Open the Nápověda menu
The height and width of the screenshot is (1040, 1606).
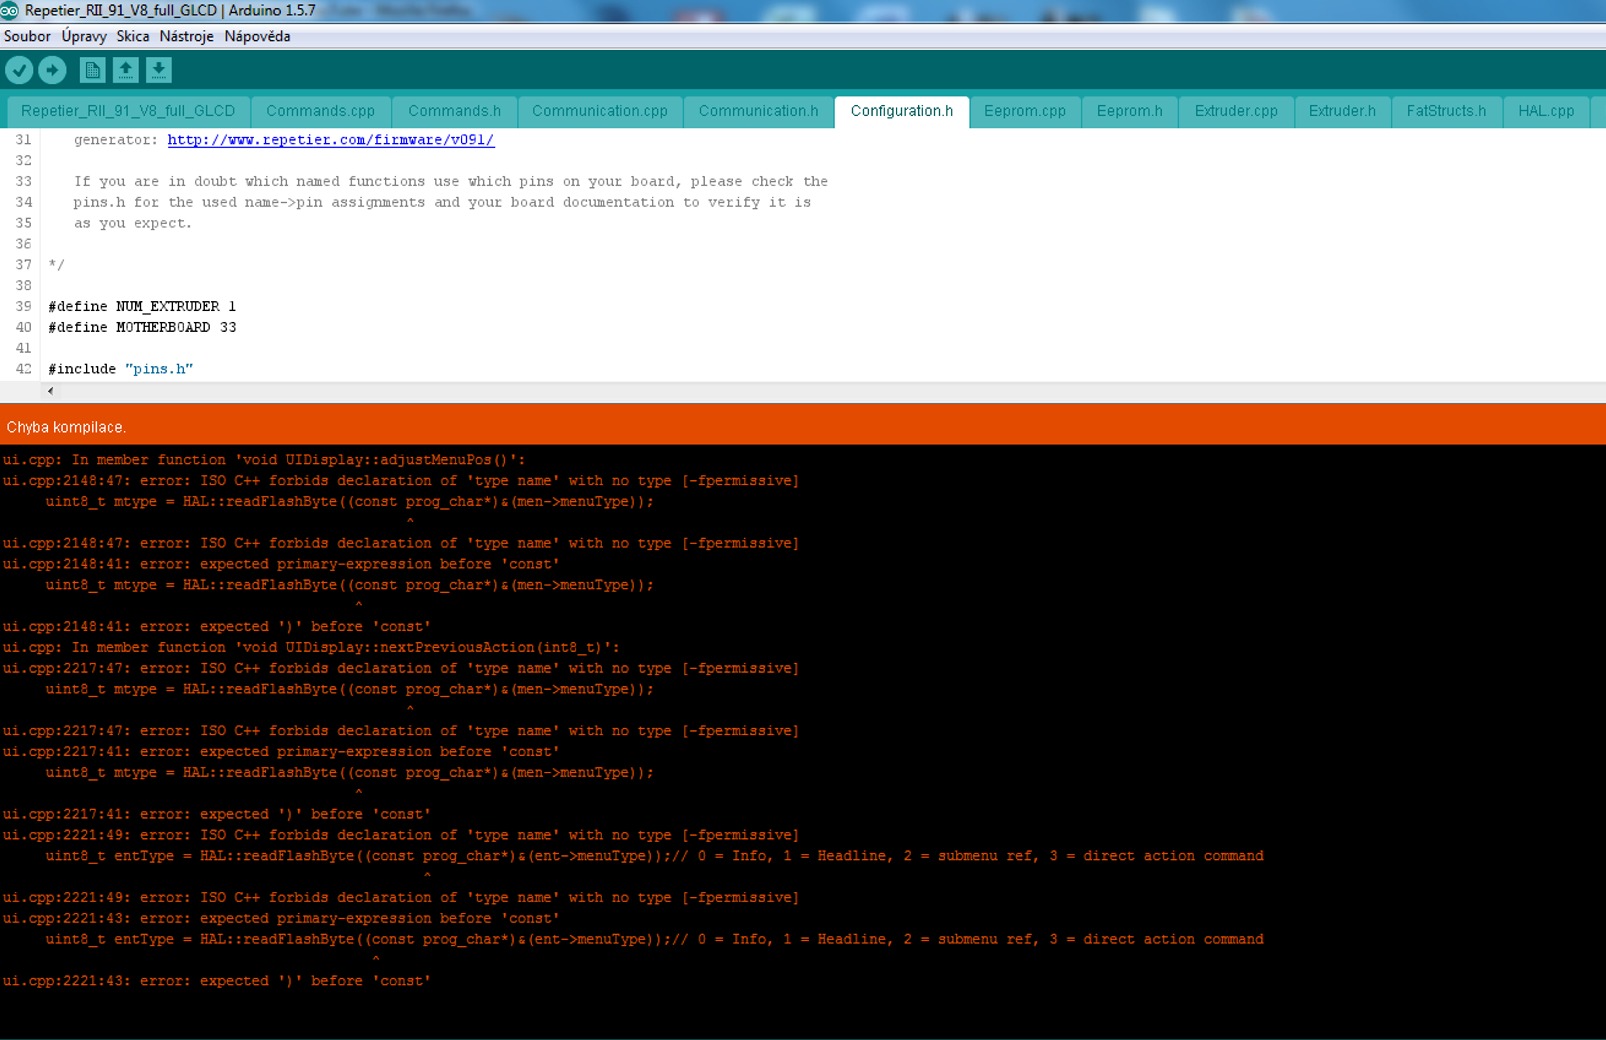click(x=257, y=36)
